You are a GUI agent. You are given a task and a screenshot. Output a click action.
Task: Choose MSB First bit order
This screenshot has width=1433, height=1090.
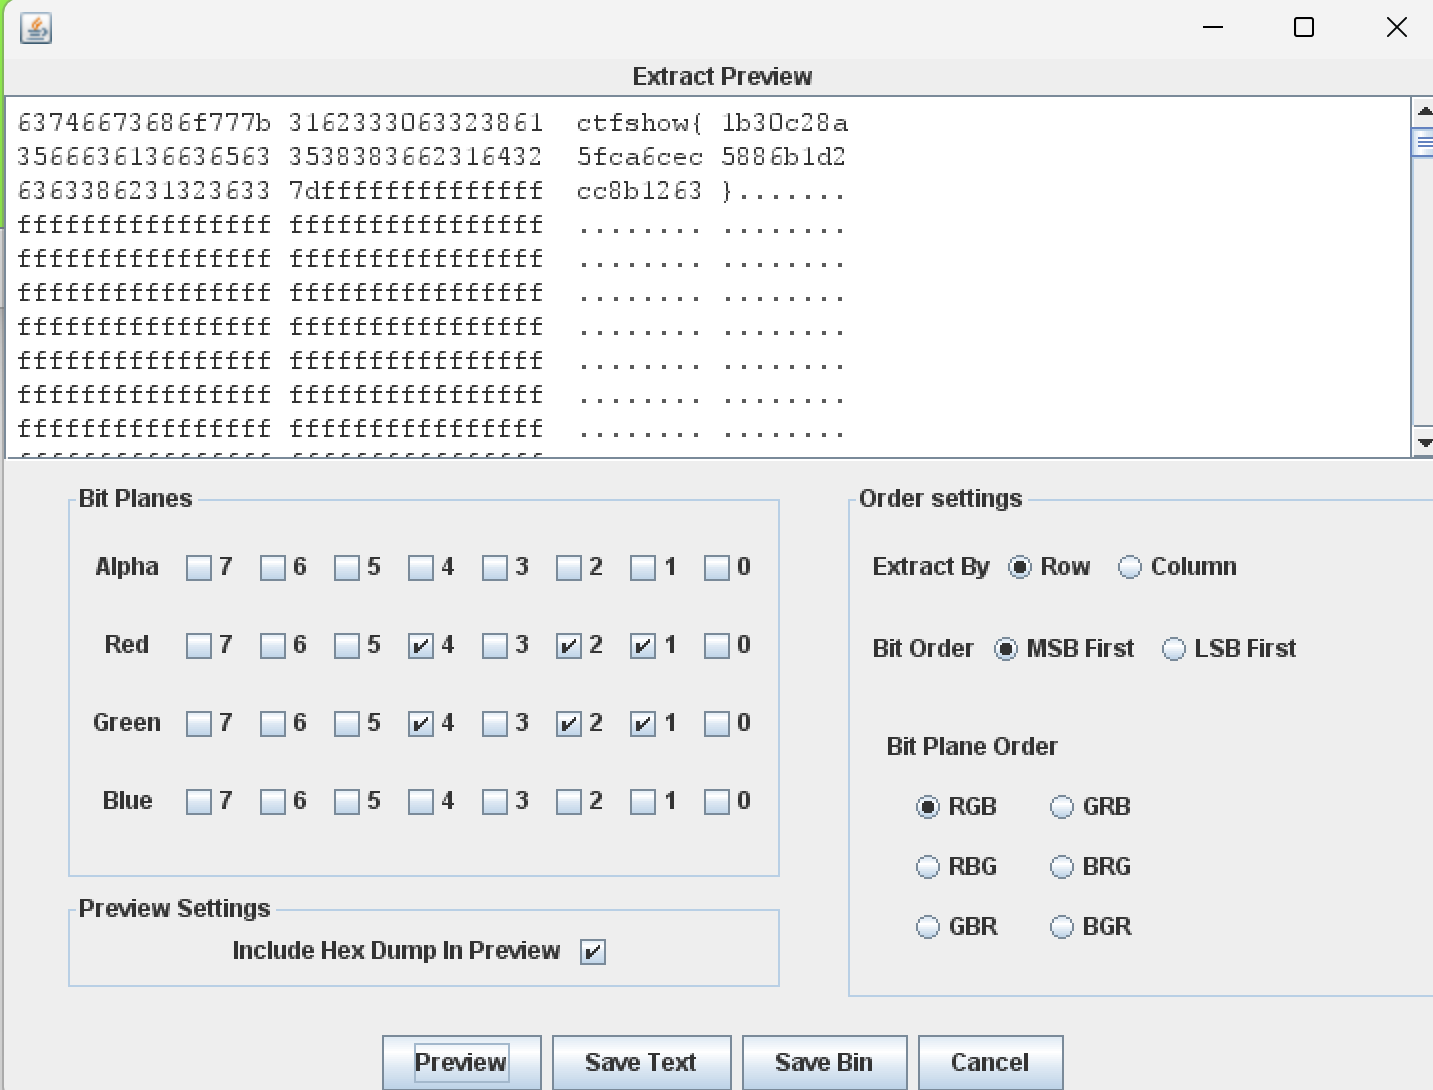tap(1006, 650)
